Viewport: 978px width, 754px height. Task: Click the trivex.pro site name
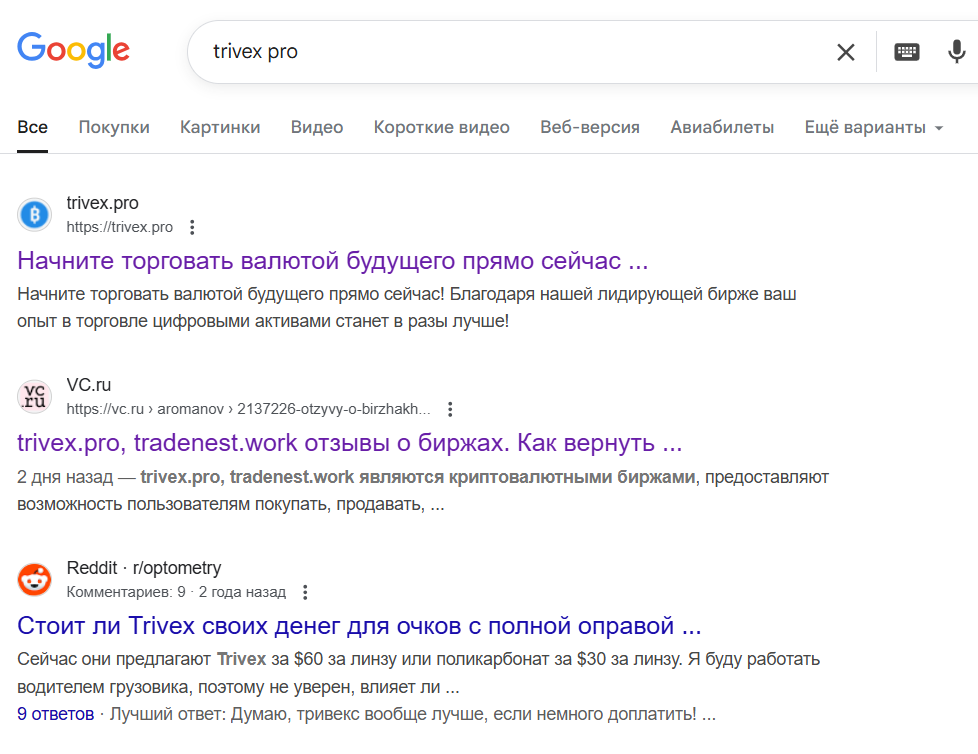point(102,203)
